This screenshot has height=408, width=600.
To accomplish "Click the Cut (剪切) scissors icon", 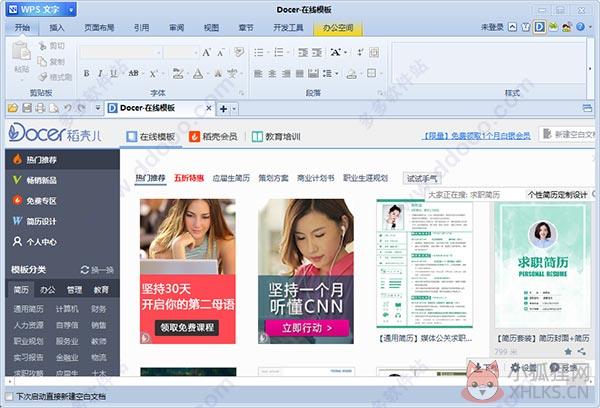I will pyautogui.click(x=42, y=46).
